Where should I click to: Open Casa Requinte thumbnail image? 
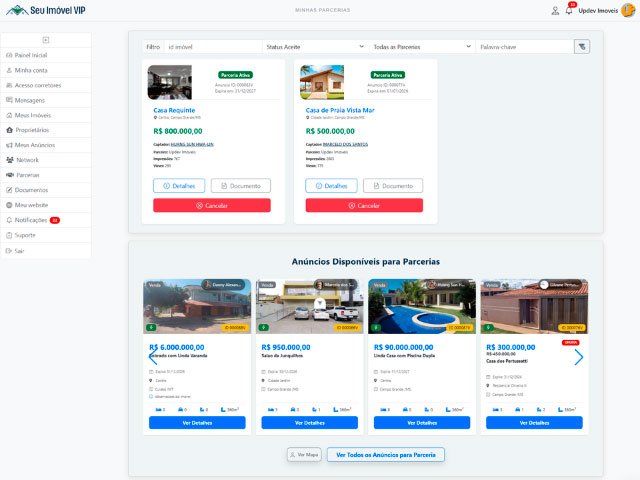(x=169, y=82)
